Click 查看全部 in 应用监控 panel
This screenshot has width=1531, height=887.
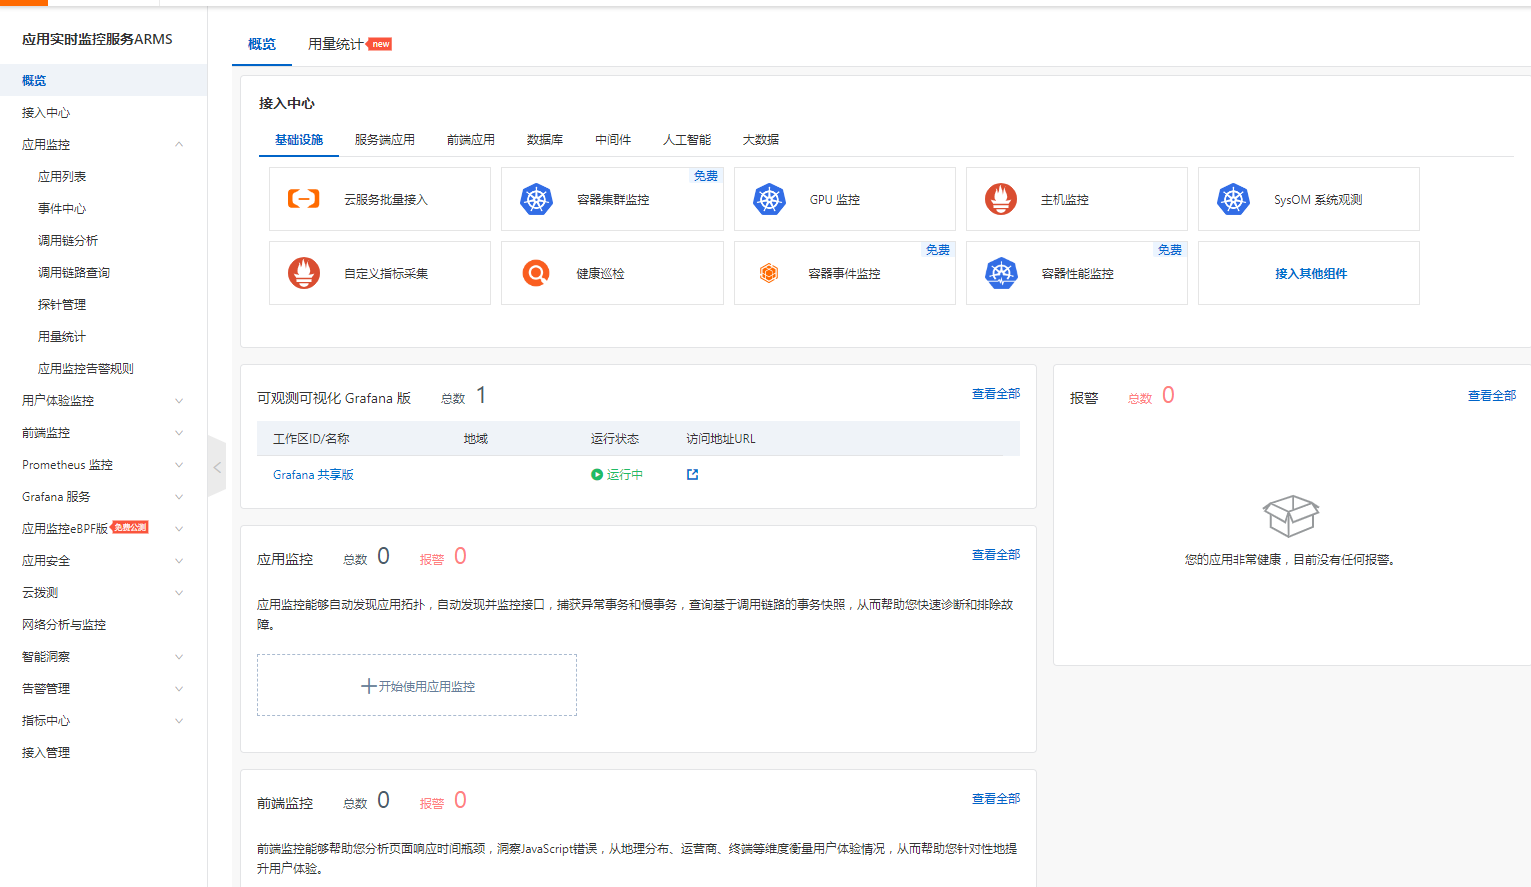(996, 555)
